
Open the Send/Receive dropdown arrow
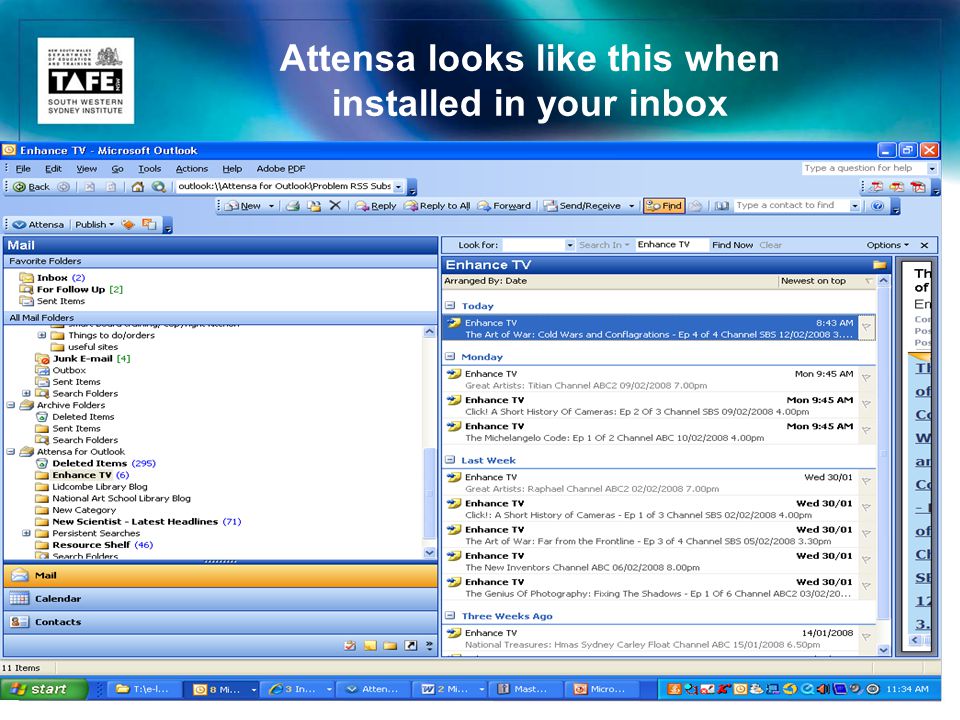pyautogui.click(x=631, y=206)
